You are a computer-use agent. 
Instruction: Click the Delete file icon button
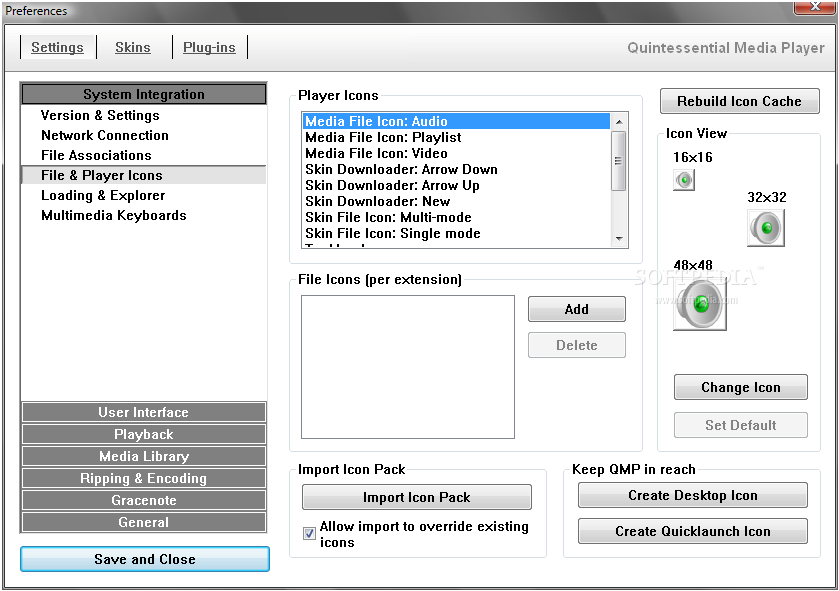tap(576, 346)
